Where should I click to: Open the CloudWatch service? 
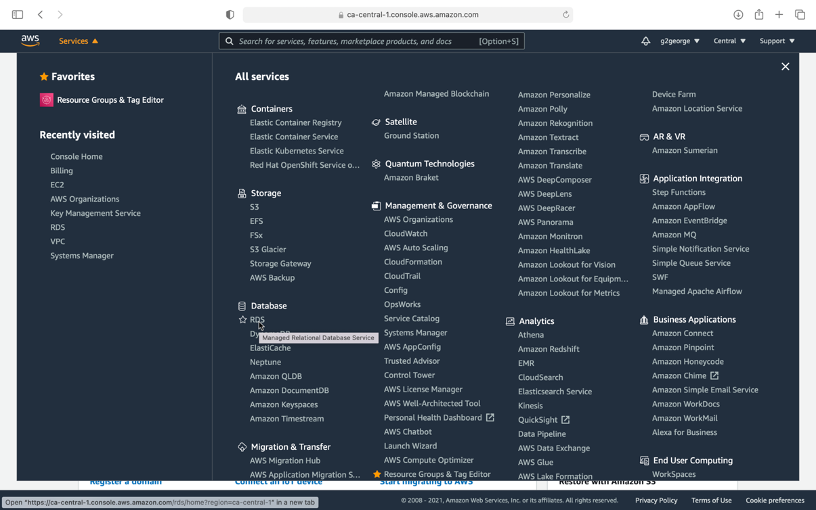tap(405, 234)
